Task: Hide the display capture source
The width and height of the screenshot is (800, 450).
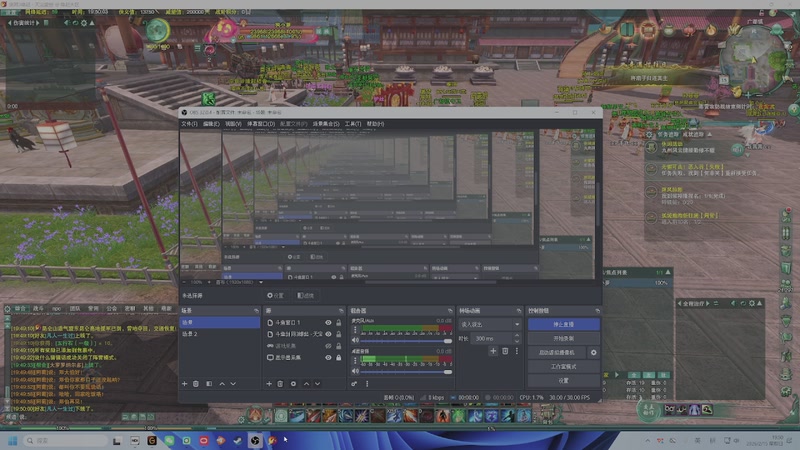Action: click(x=328, y=358)
